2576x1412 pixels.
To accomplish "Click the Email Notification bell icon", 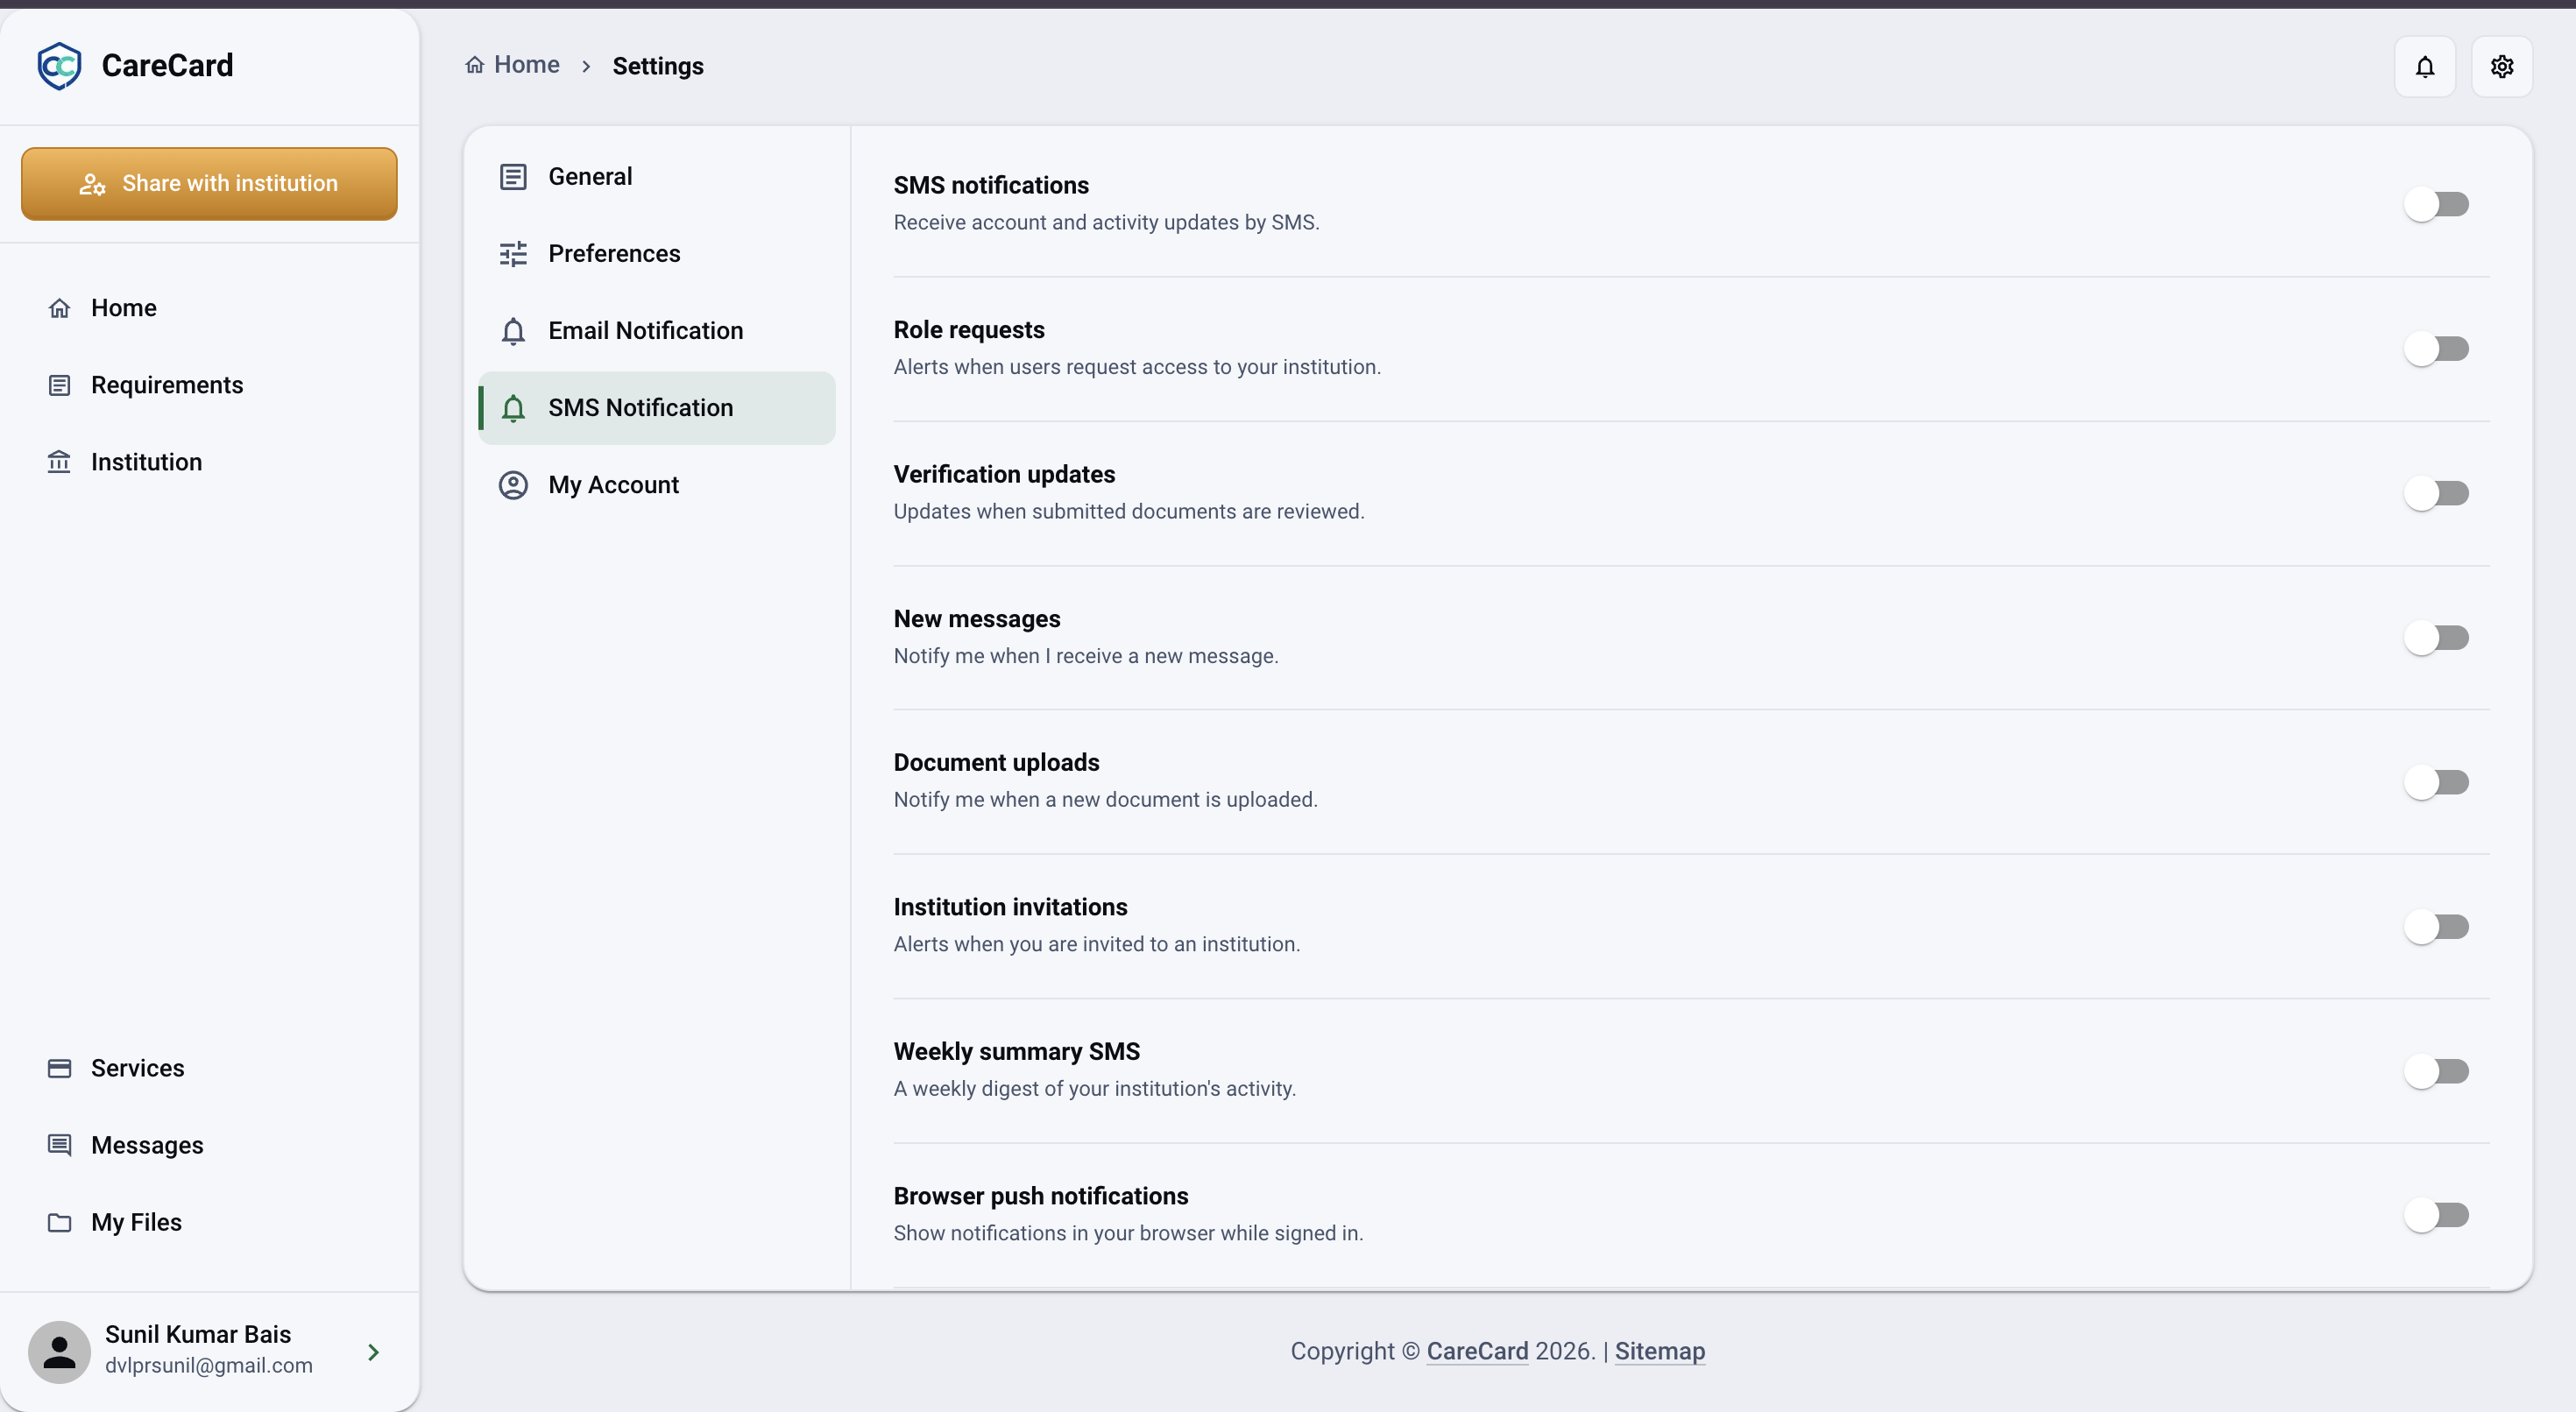I will tap(513, 331).
